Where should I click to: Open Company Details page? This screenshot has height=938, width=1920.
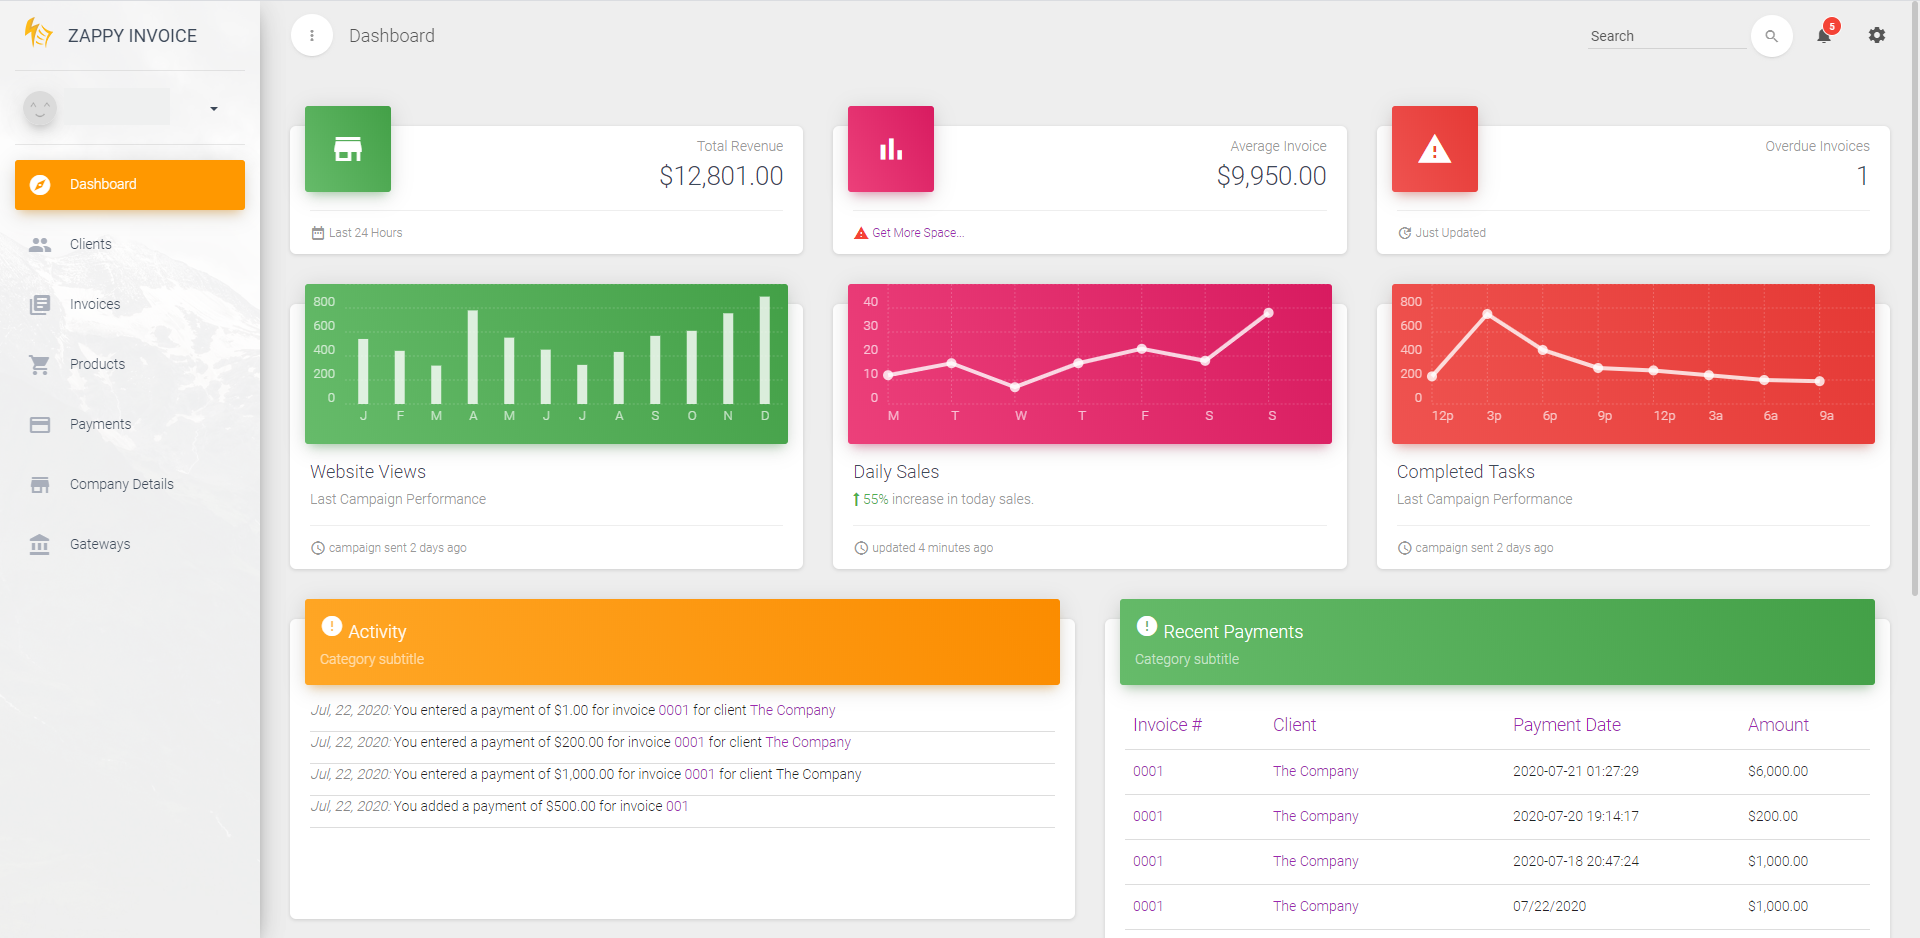pyautogui.click(x=121, y=484)
